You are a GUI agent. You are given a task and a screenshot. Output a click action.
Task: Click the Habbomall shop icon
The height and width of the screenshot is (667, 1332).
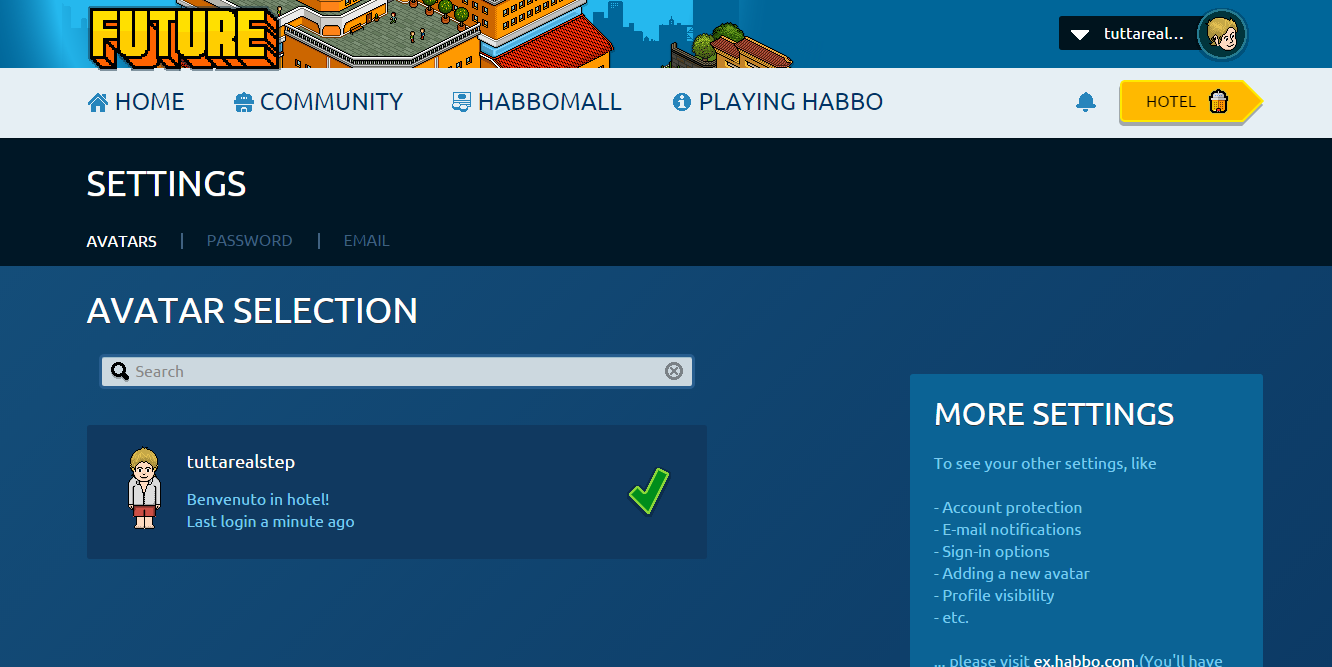461,101
